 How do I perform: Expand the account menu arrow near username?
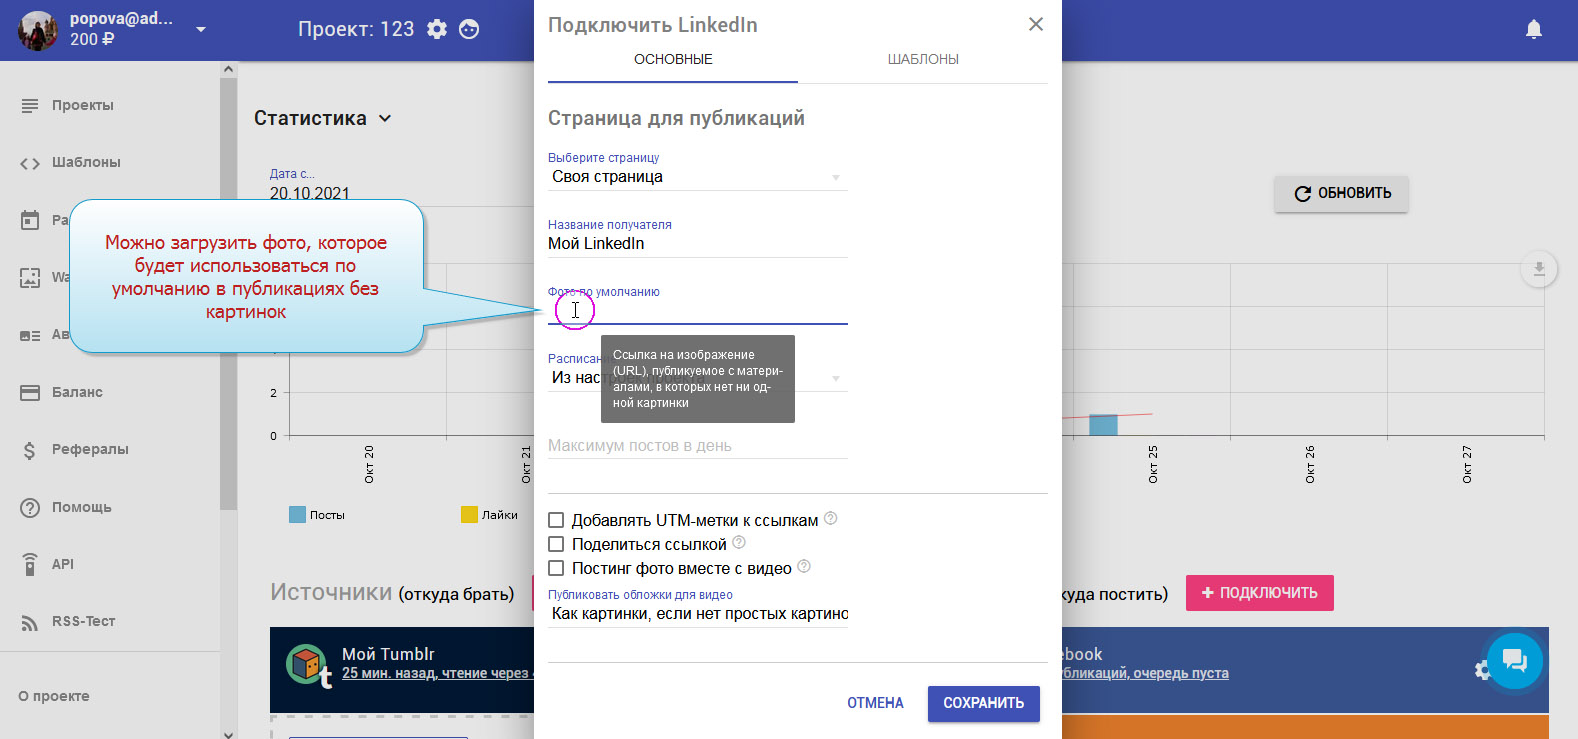[x=201, y=29]
